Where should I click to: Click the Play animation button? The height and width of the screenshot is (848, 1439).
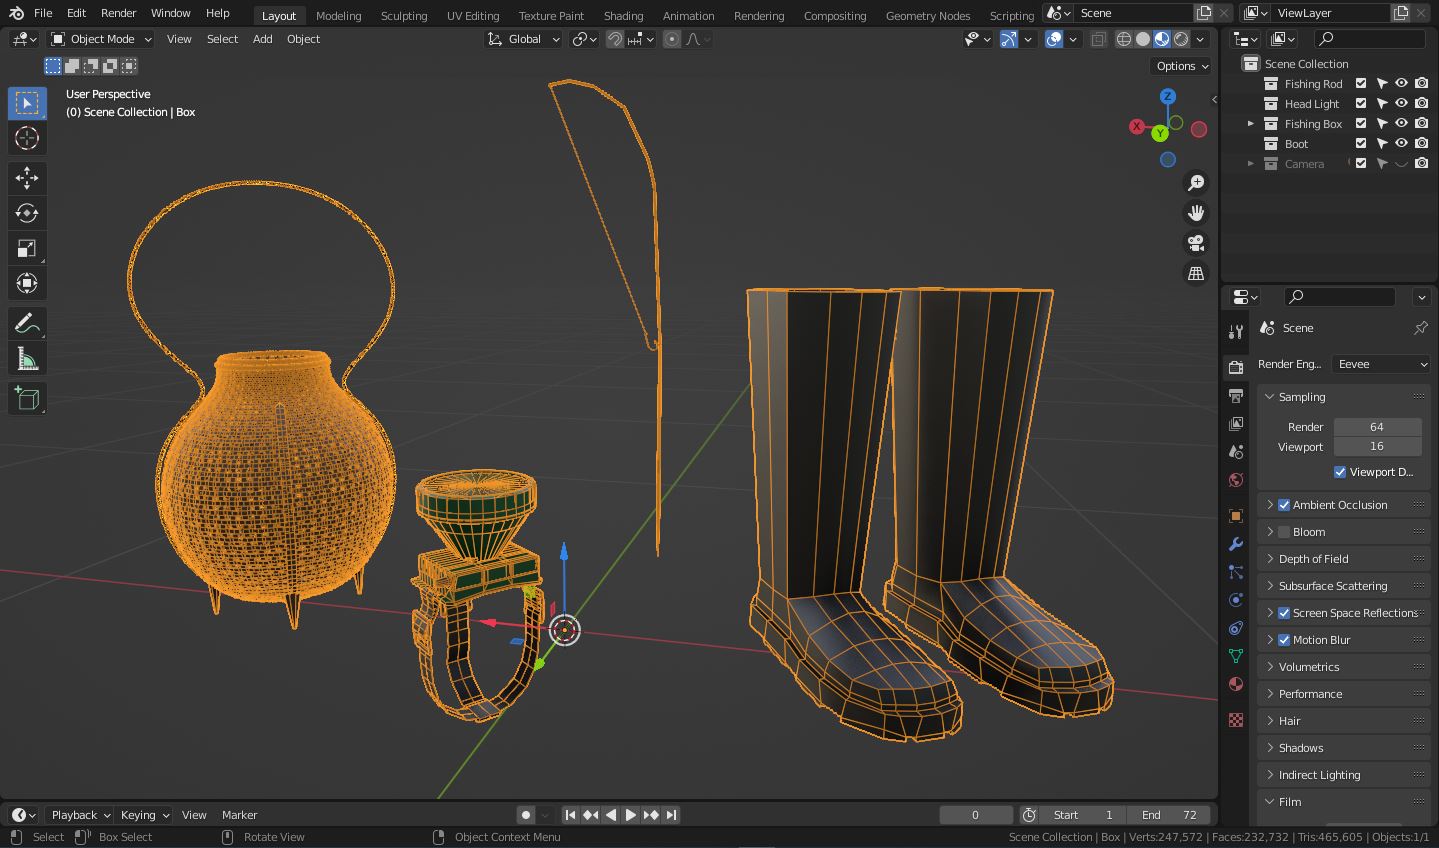pos(630,815)
